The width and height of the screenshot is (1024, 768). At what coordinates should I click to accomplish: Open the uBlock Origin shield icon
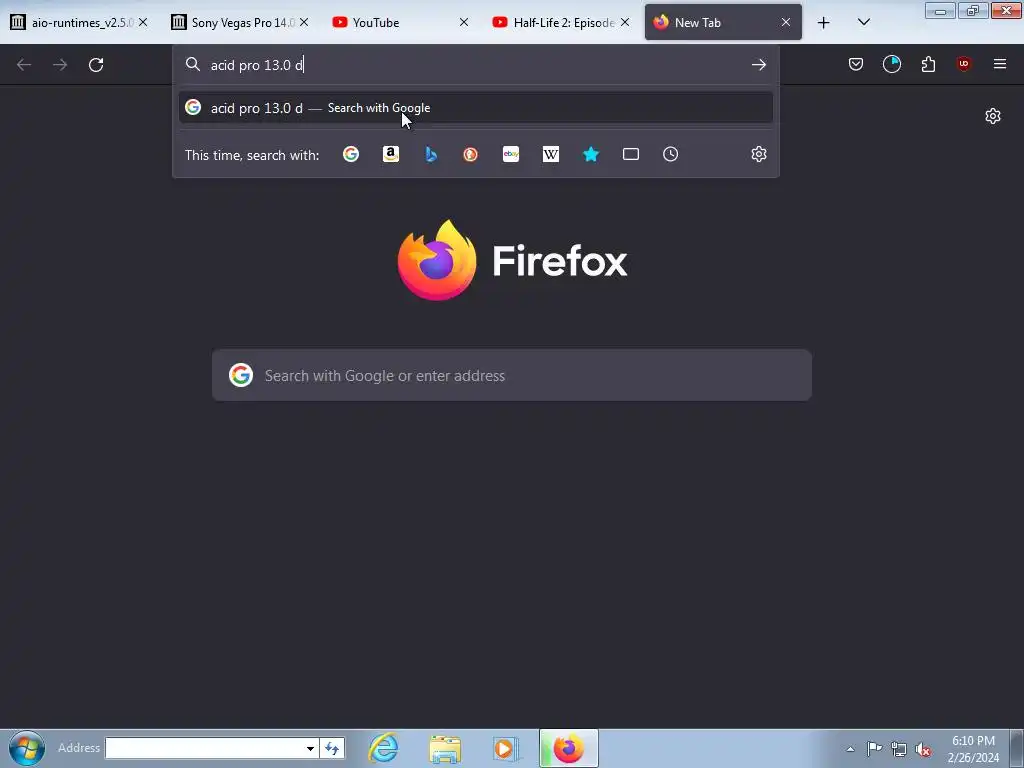tap(964, 64)
